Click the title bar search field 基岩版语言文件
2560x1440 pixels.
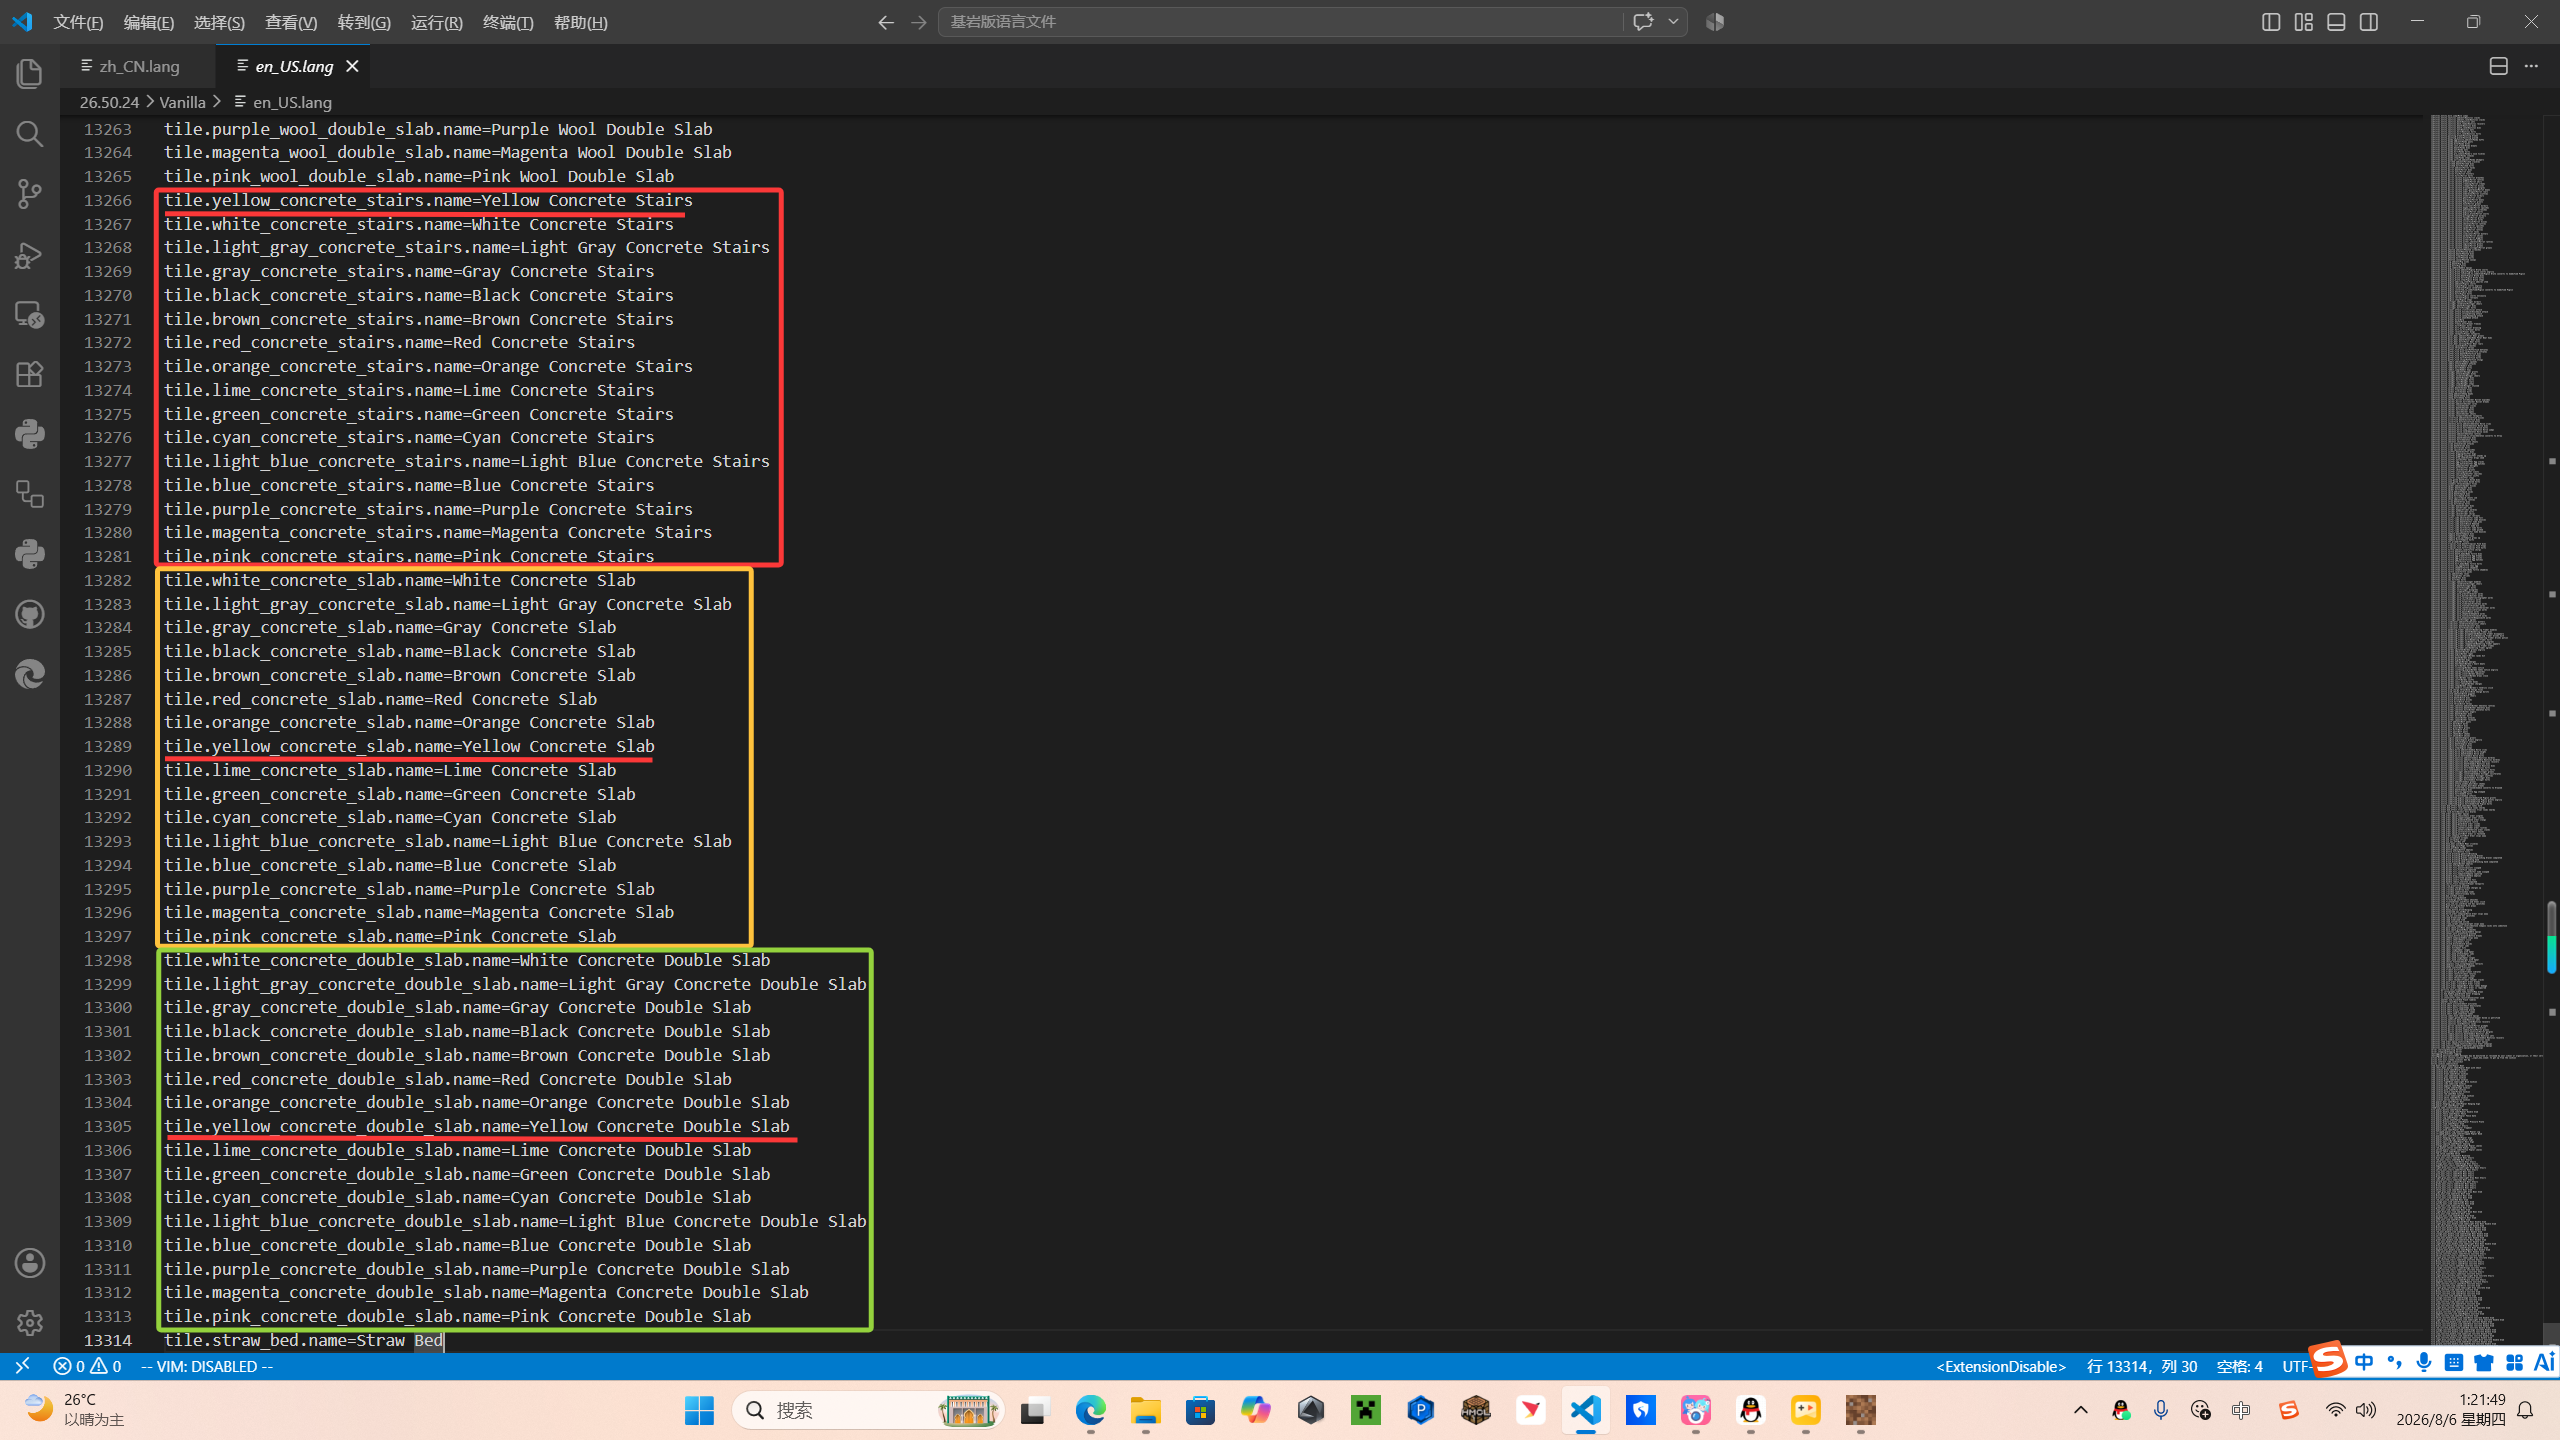(1280, 22)
